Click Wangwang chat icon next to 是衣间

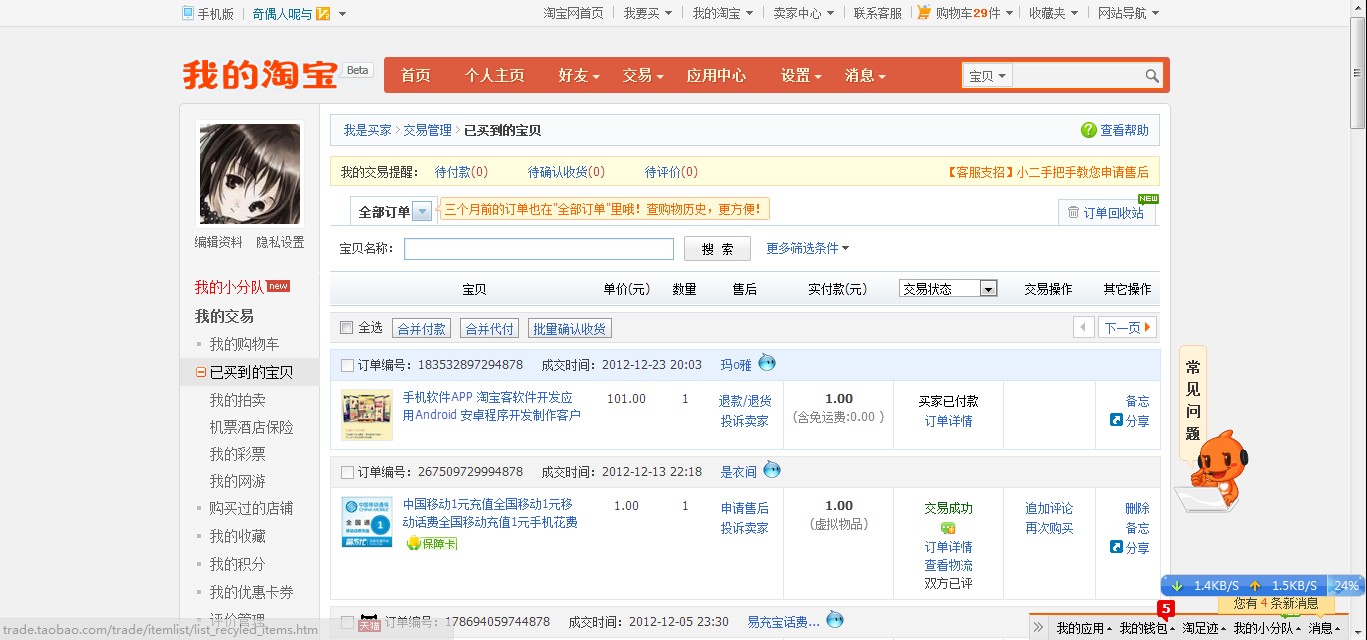pyautogui.click(x=772, y=470)
